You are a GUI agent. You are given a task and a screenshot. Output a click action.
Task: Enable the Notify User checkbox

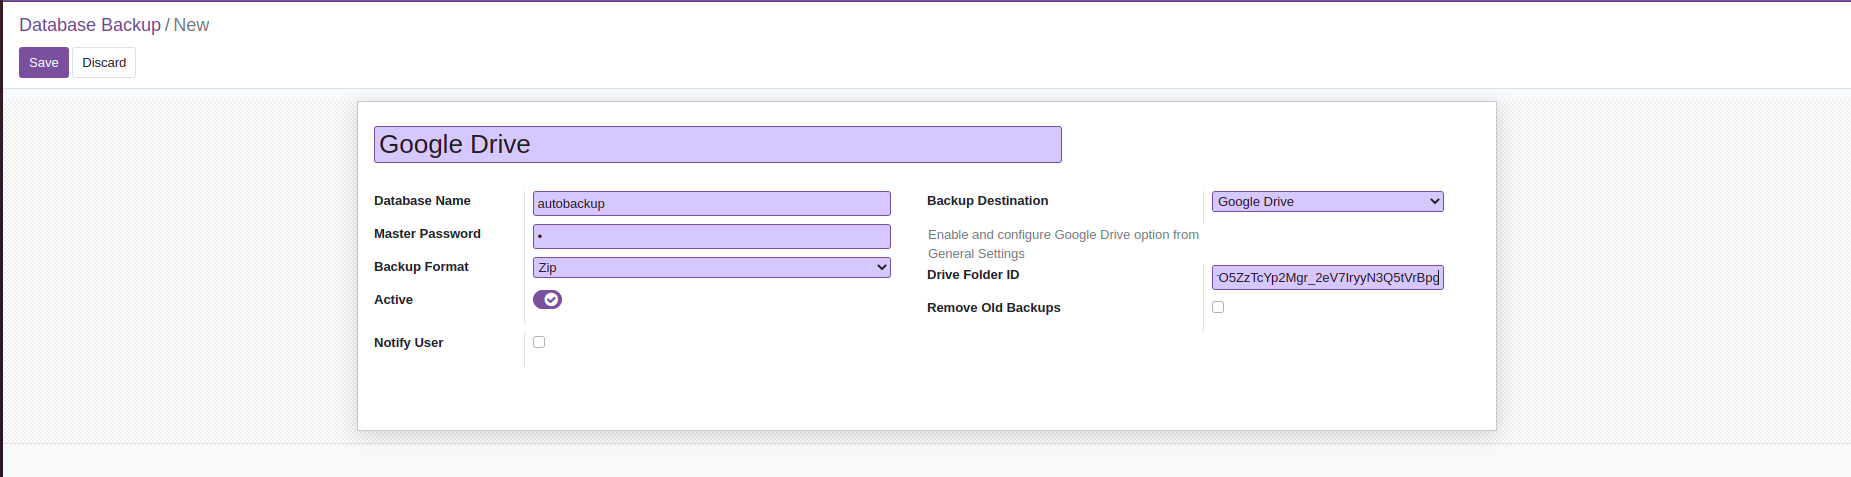point(539,342)
